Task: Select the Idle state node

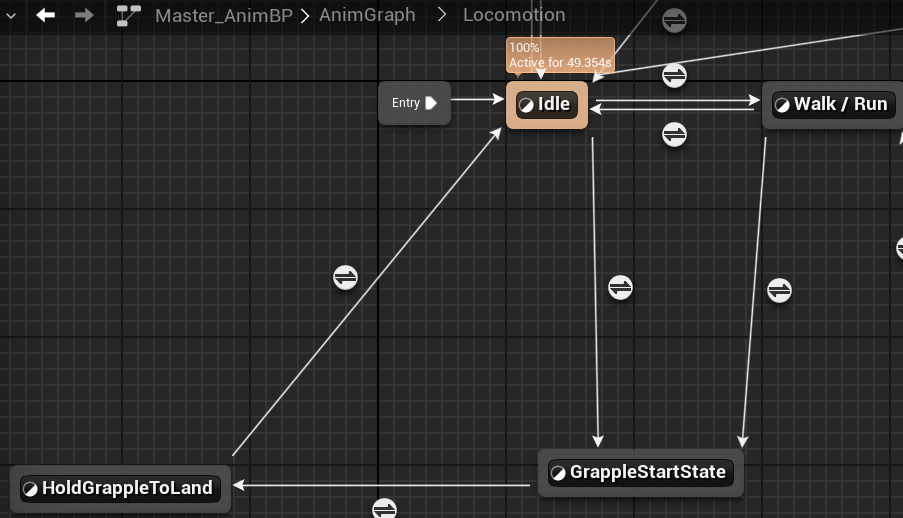Action: [x=547, y=105]
